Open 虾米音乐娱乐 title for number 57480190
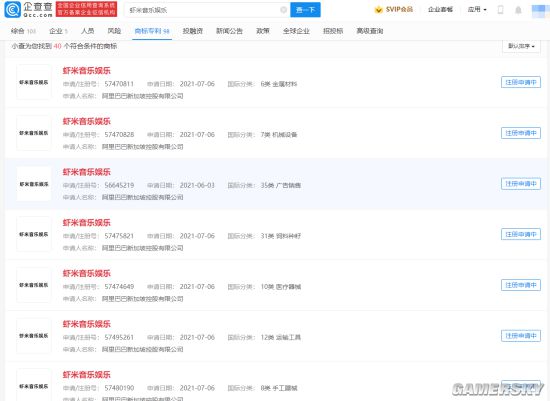Viewport: 550px width, 401px height. [87, 375]
